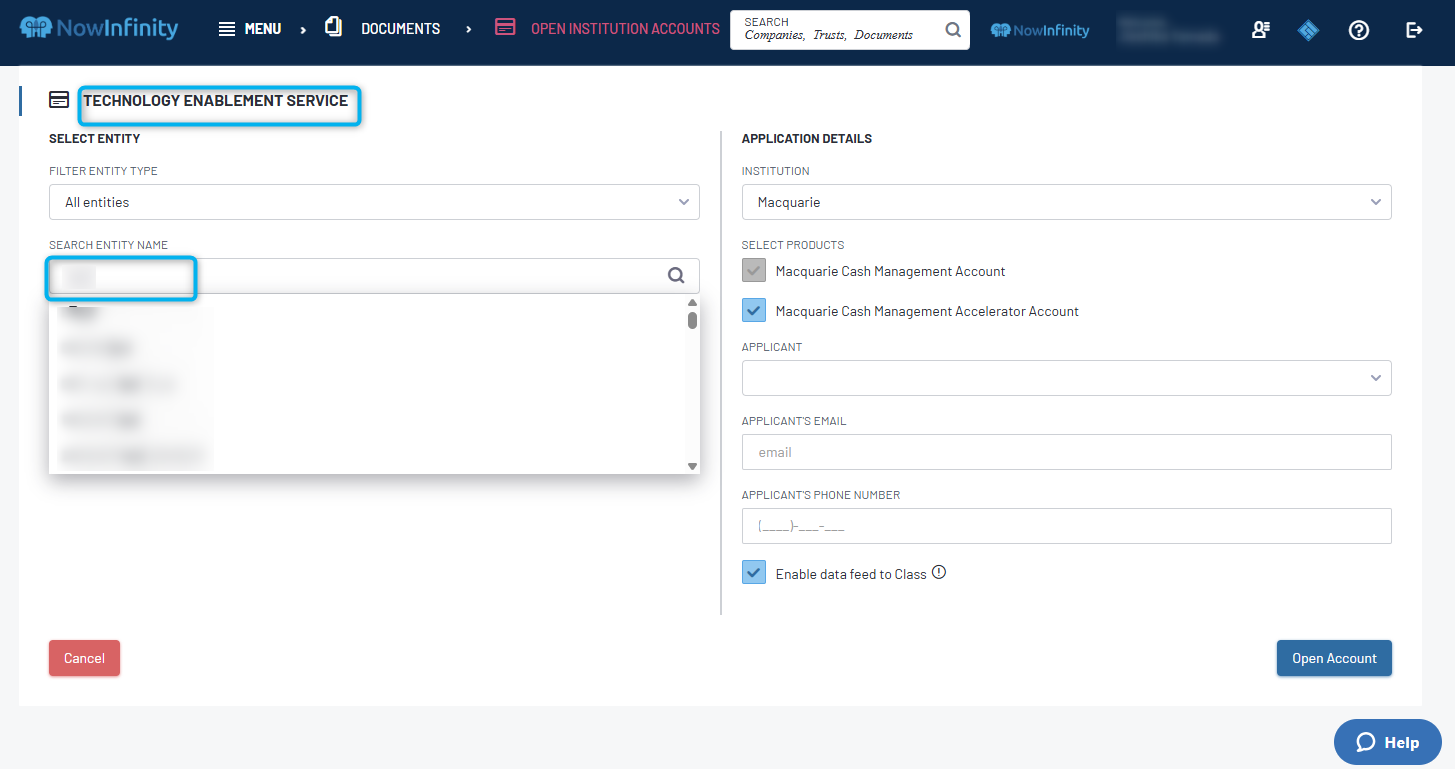Click the magnifier icon in global search
Screen dimensions: 1455x769
click(953, 30)
